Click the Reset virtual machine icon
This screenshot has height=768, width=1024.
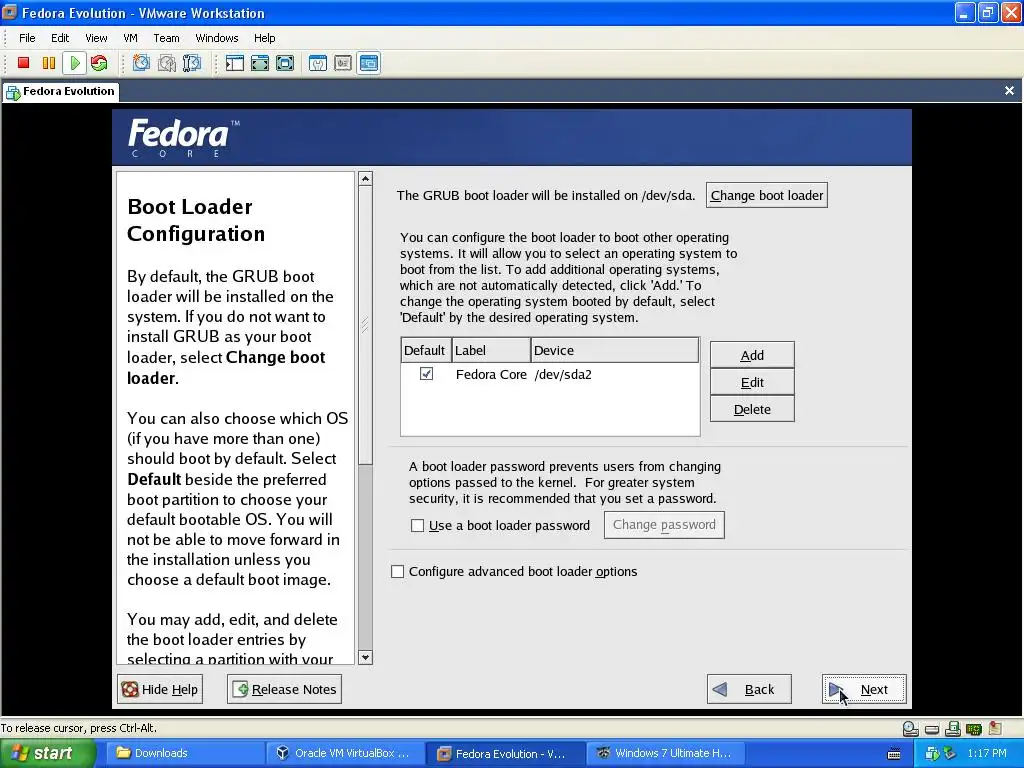click(99, 63)
